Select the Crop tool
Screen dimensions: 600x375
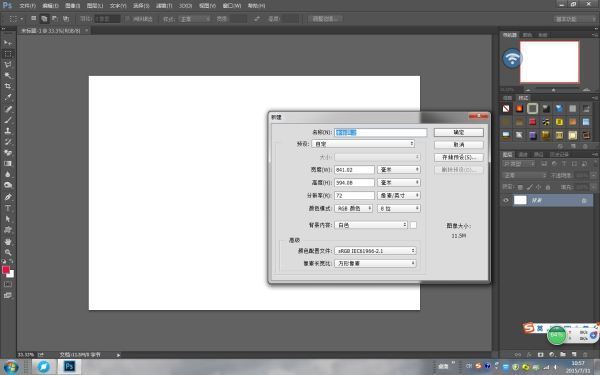[8, 86]
